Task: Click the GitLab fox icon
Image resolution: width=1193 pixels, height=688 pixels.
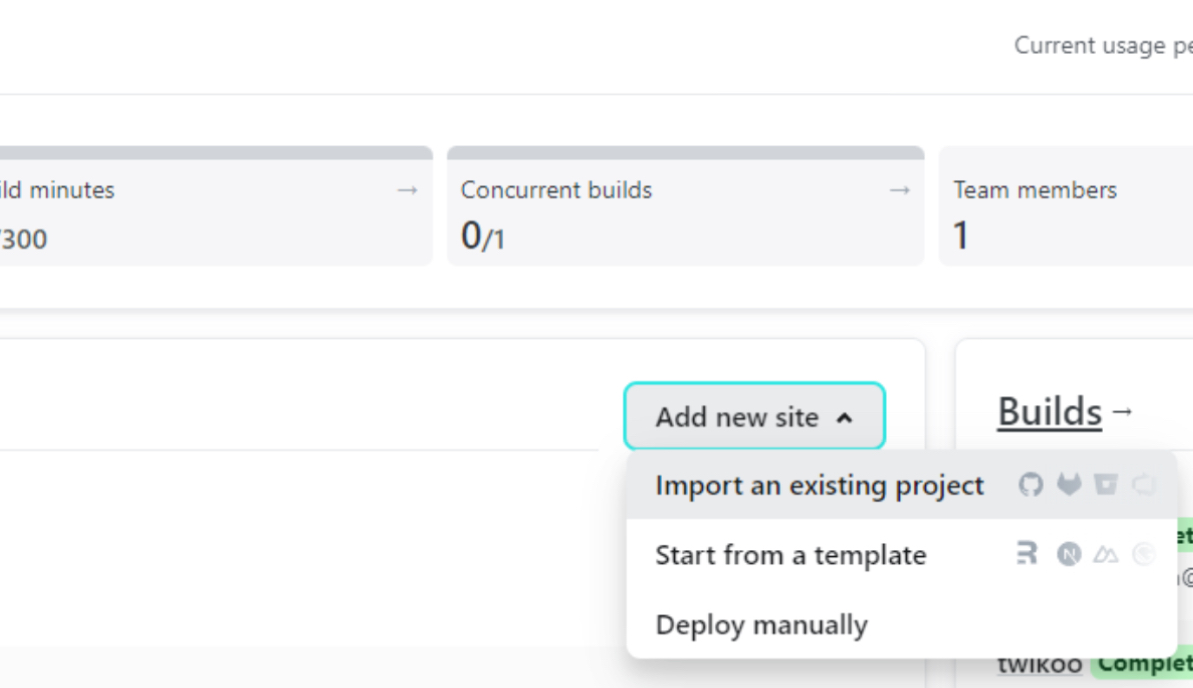Action: (x=1069, y=484)
